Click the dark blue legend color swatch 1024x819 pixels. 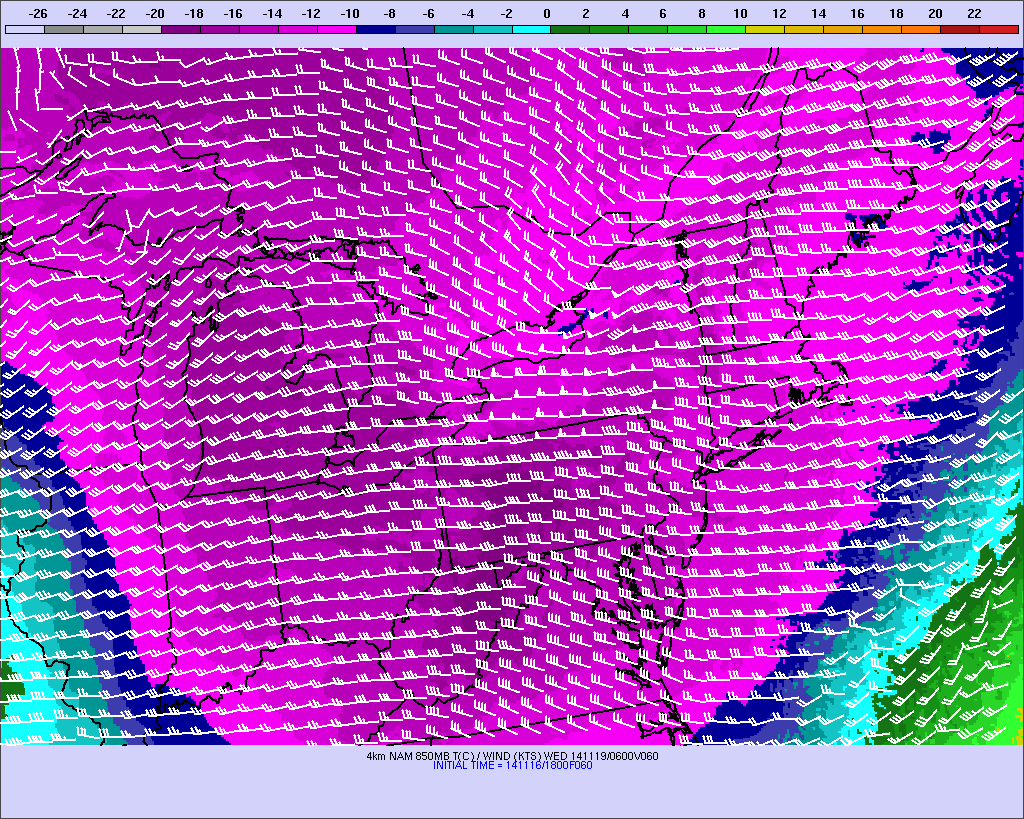pos(376,30)
